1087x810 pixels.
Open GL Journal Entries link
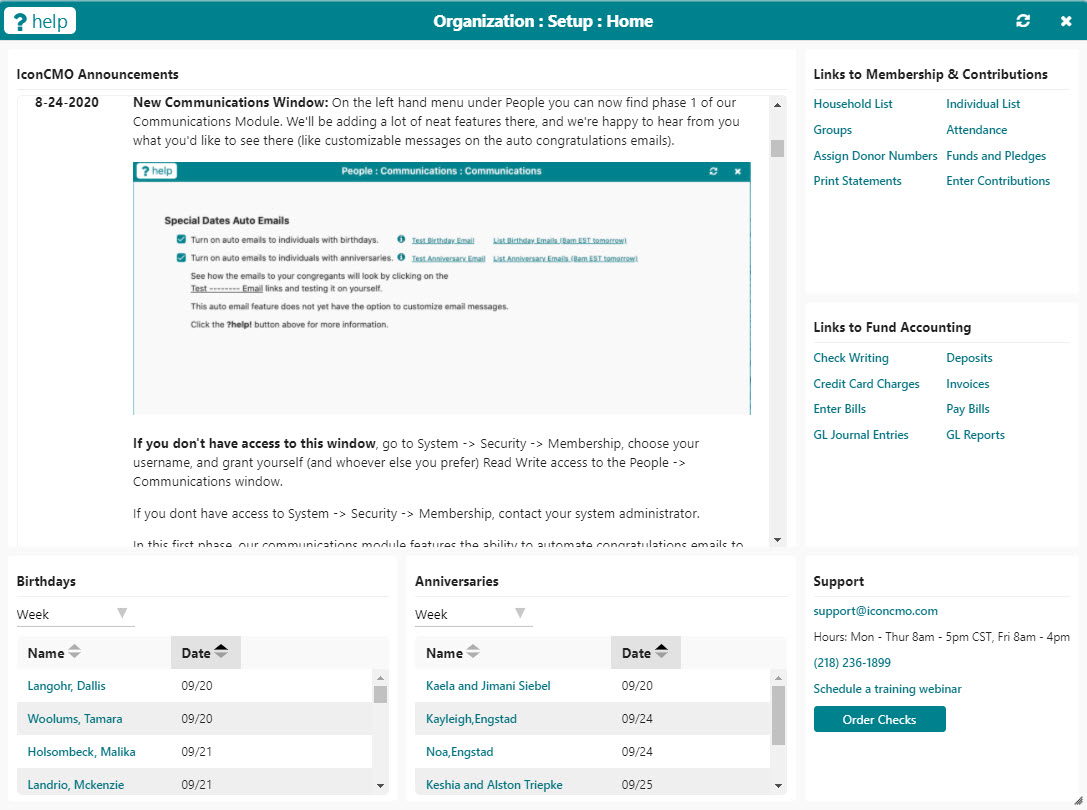pos(861,435)
